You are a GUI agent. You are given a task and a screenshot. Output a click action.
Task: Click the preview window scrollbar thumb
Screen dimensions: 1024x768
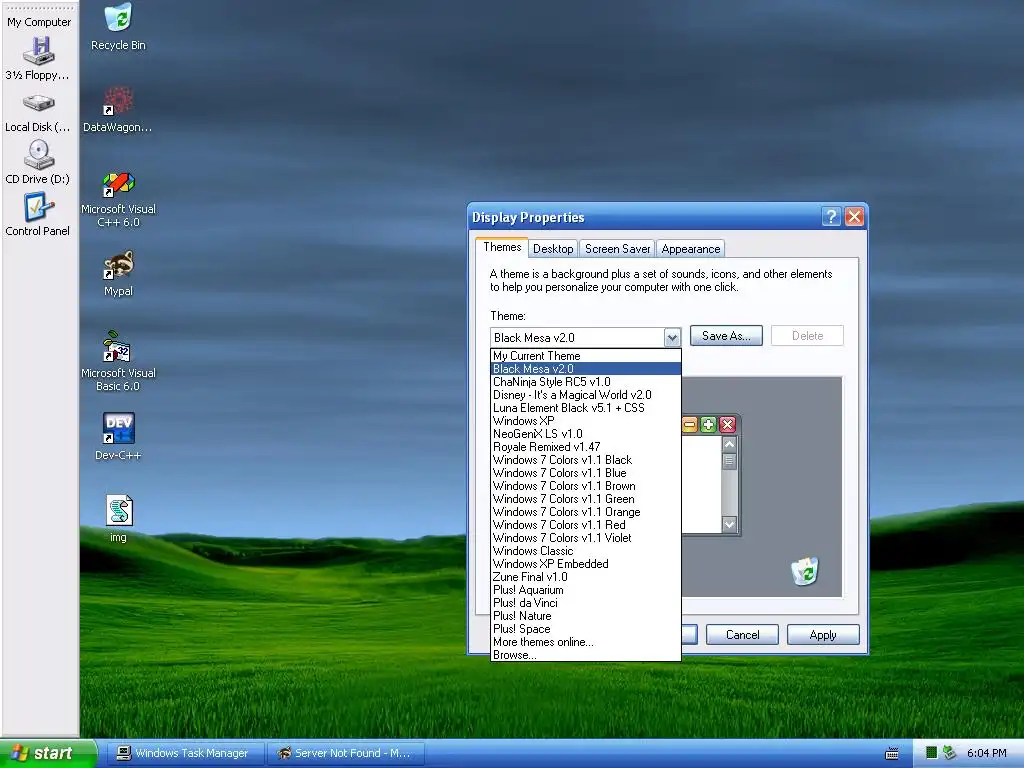(x=729, y=461)
